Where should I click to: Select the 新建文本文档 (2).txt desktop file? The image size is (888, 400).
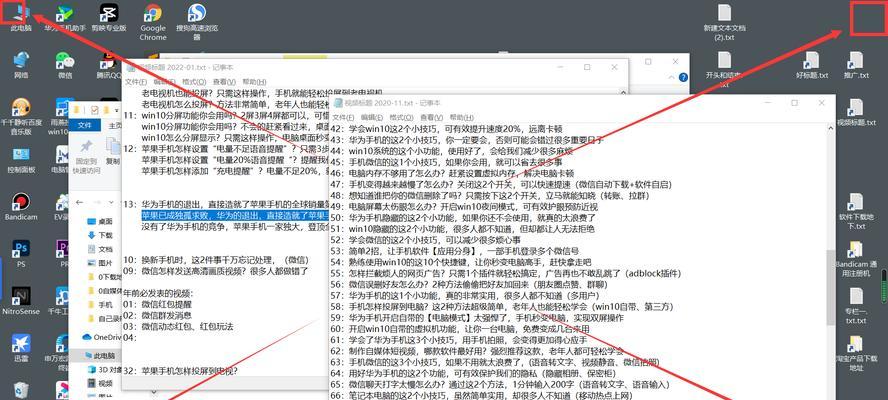(724, 22)
